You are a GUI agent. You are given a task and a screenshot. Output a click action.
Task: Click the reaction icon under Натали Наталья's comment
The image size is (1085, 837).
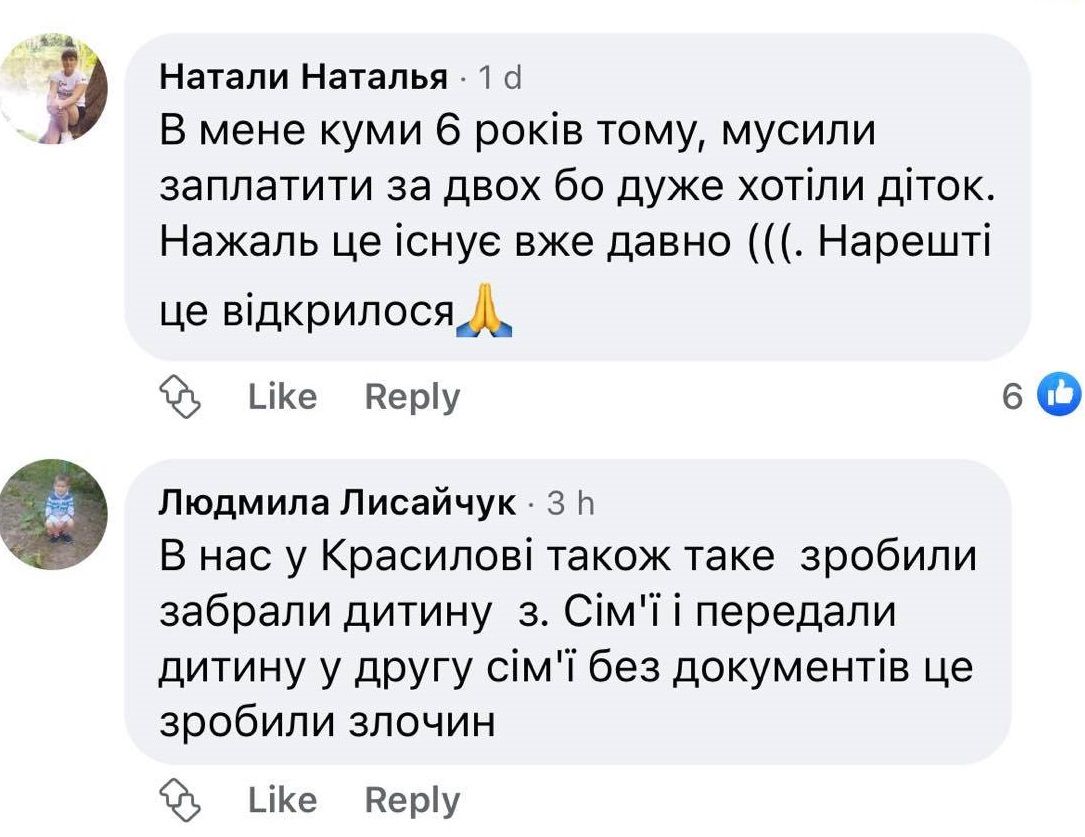coord(182,397)
